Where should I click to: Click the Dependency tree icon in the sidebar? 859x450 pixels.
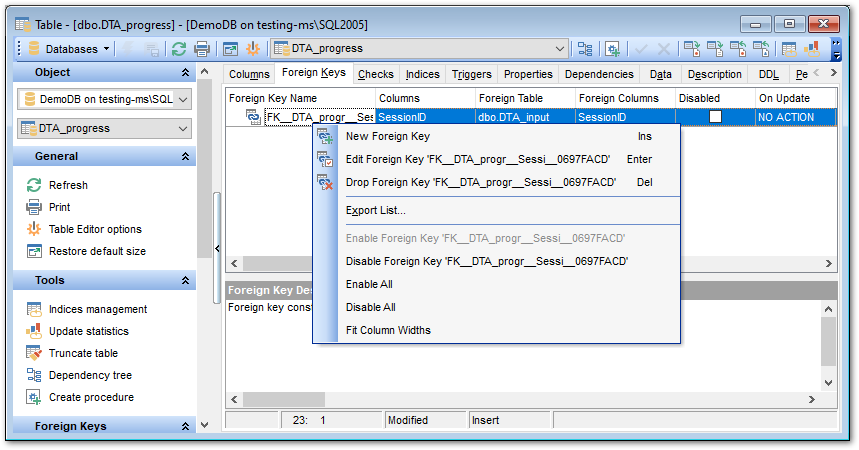tap(34, 375)
